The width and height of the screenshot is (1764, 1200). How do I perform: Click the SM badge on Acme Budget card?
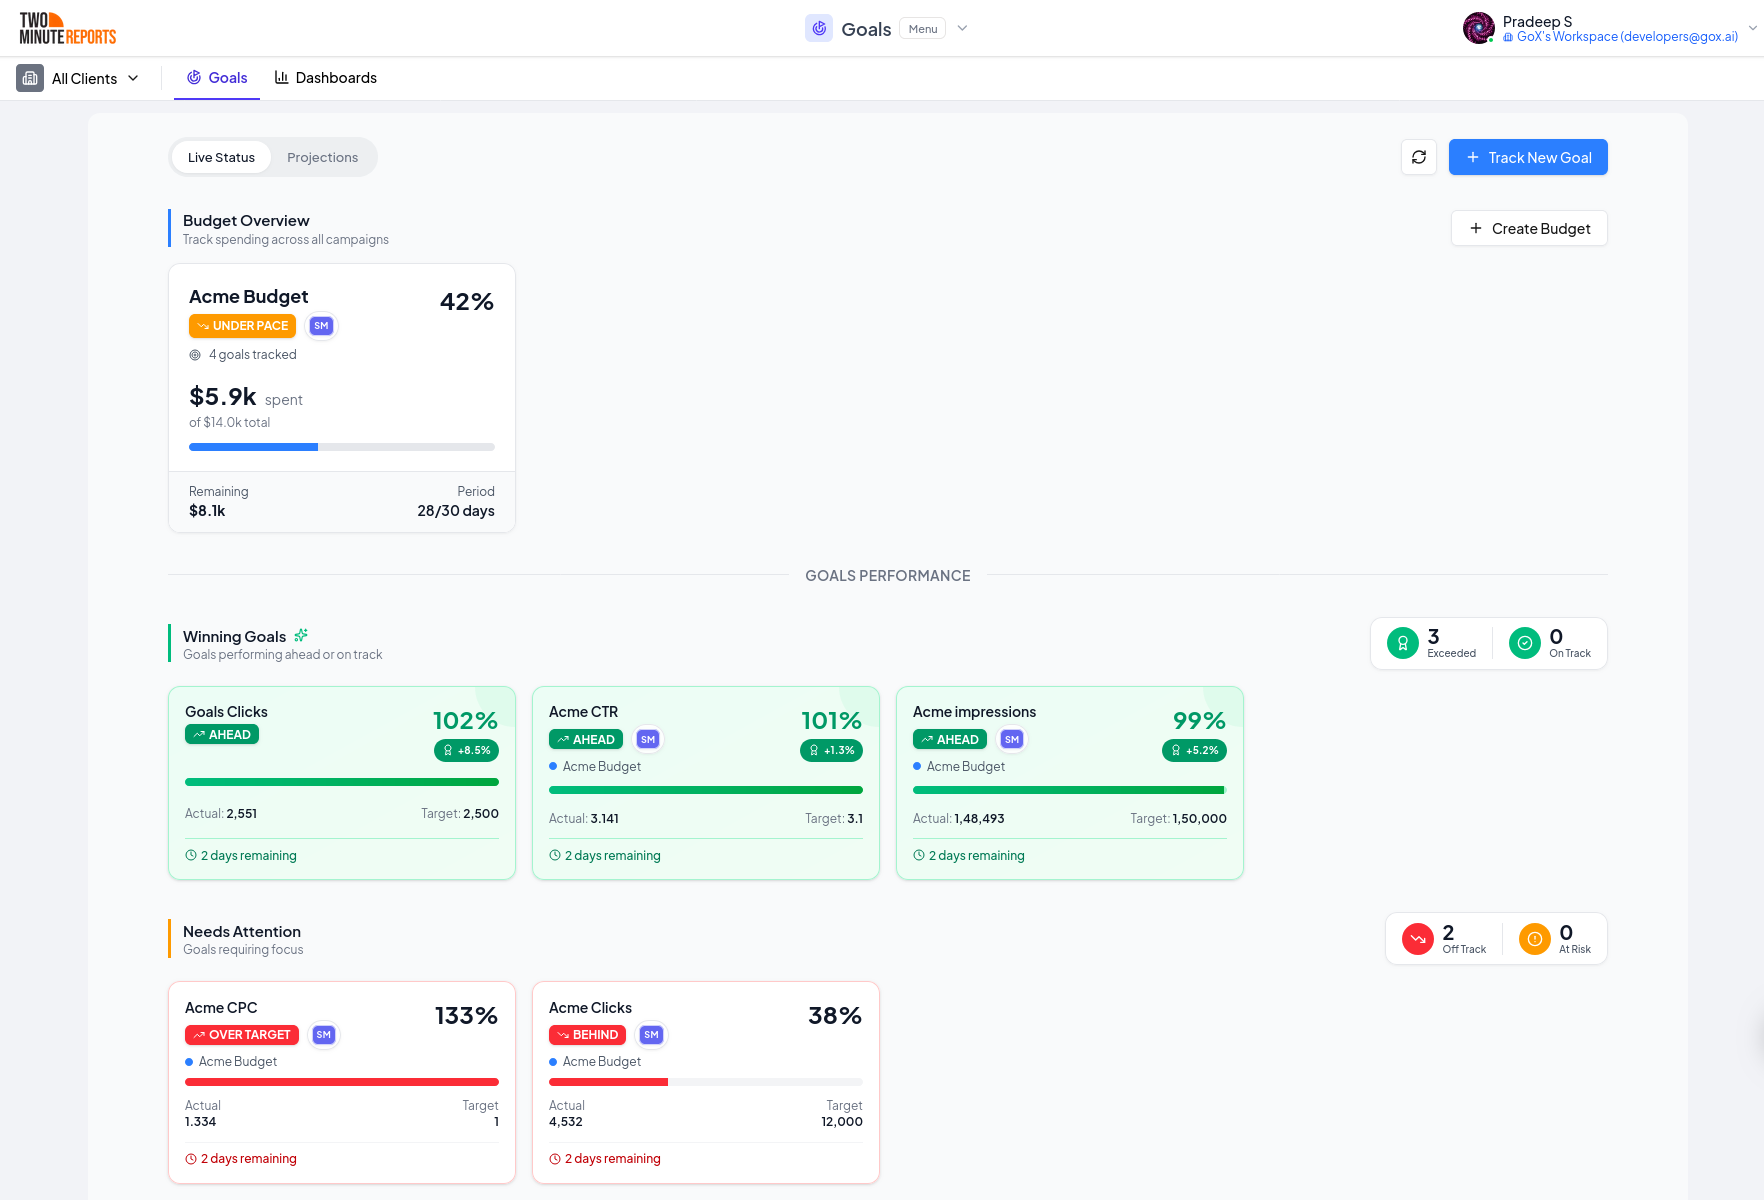point(321,326)
